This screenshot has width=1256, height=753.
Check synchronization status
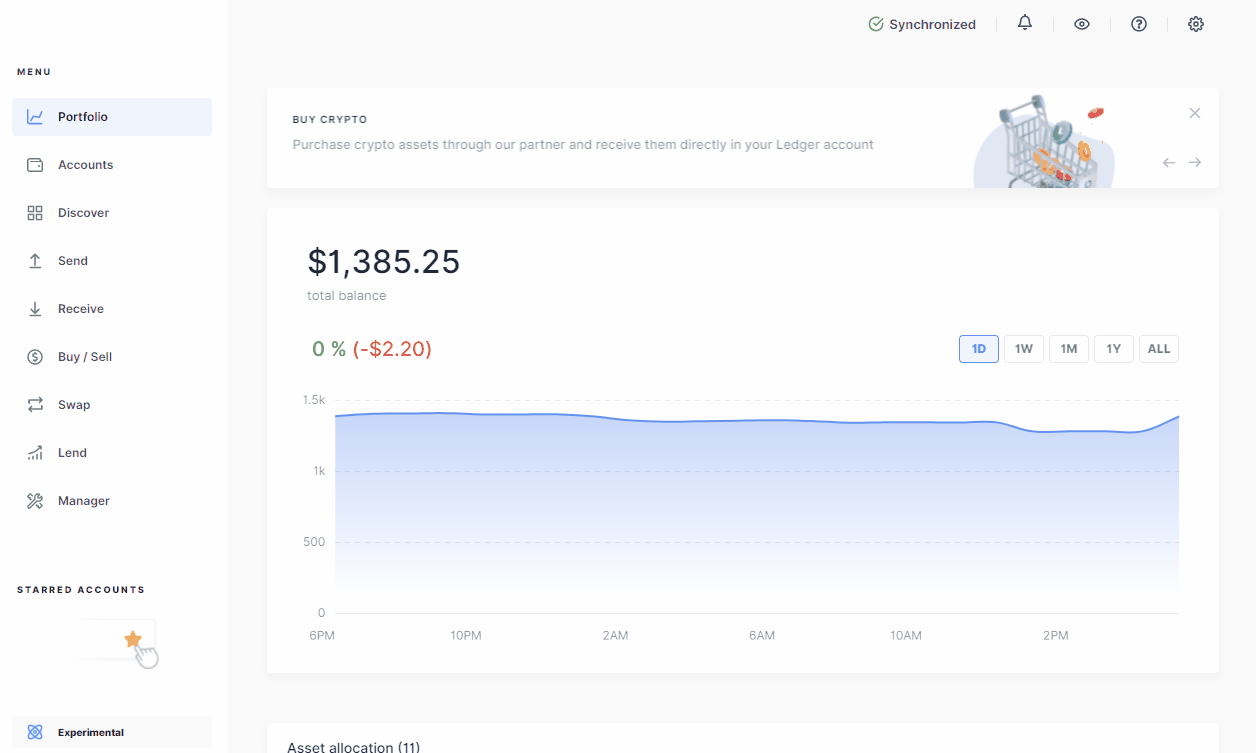pos(922,23)
